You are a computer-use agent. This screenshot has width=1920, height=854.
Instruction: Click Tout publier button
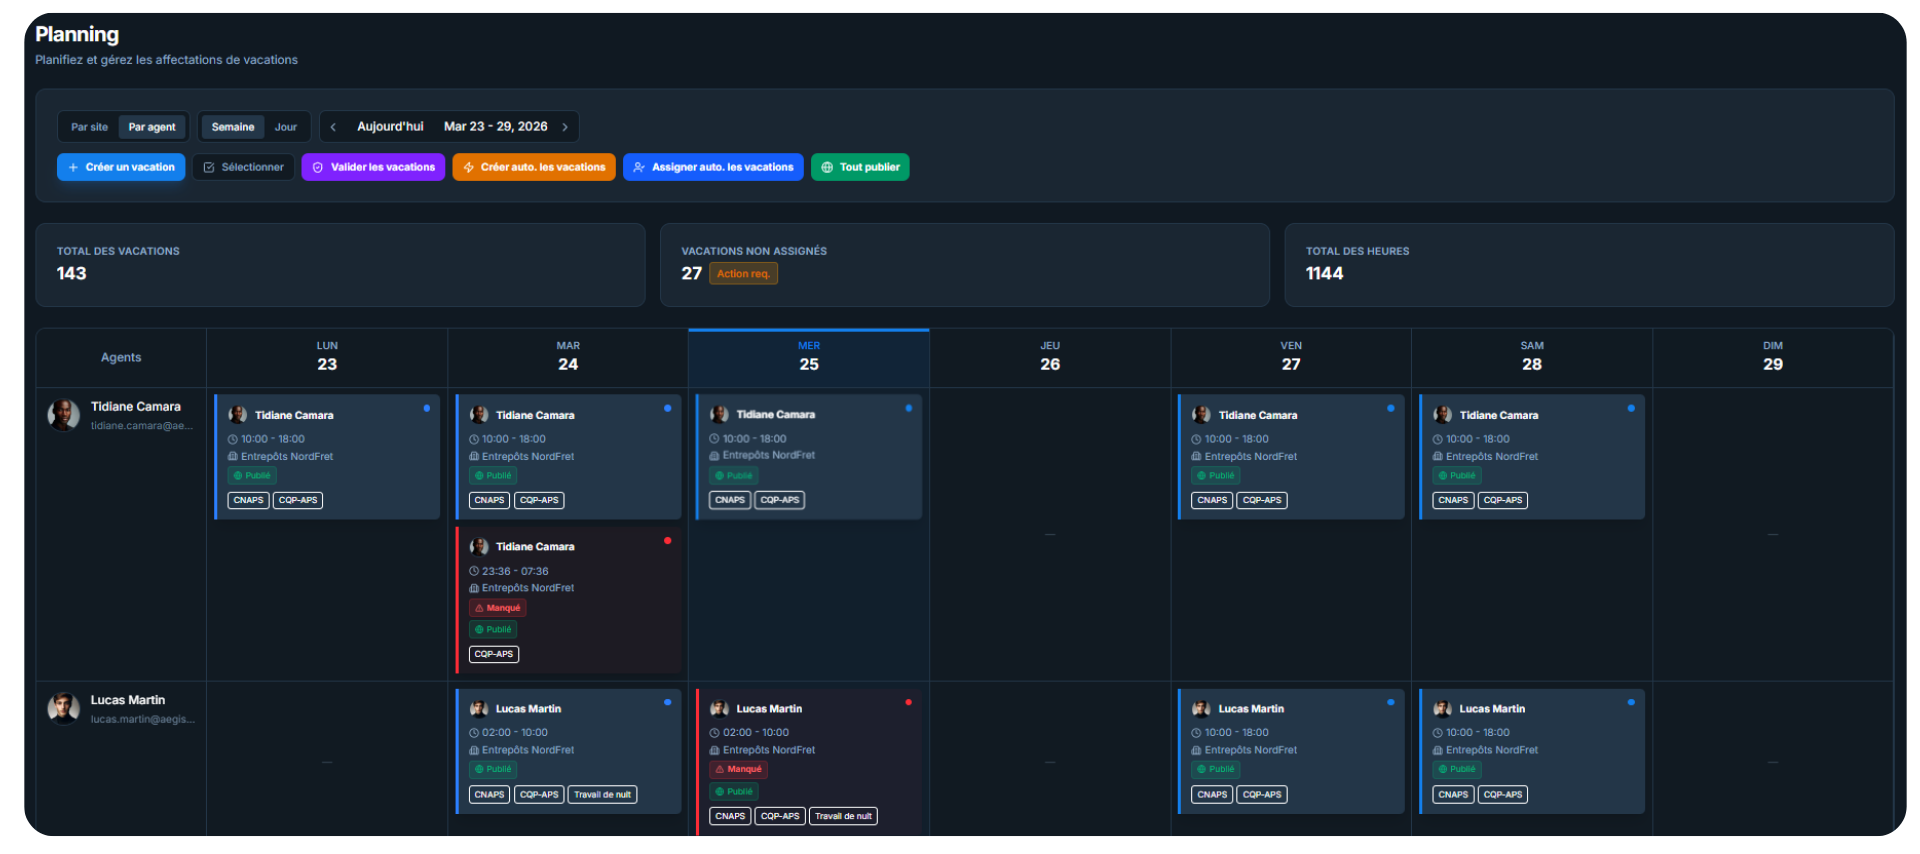860,167
